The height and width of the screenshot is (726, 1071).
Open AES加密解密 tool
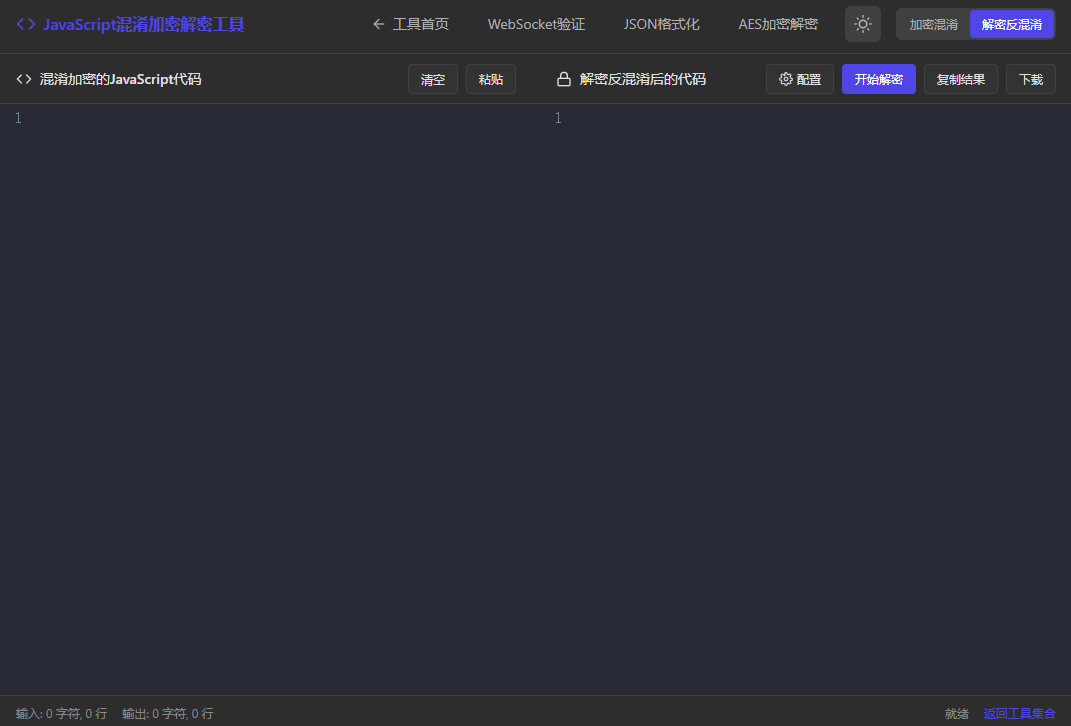tap(777, 24)
